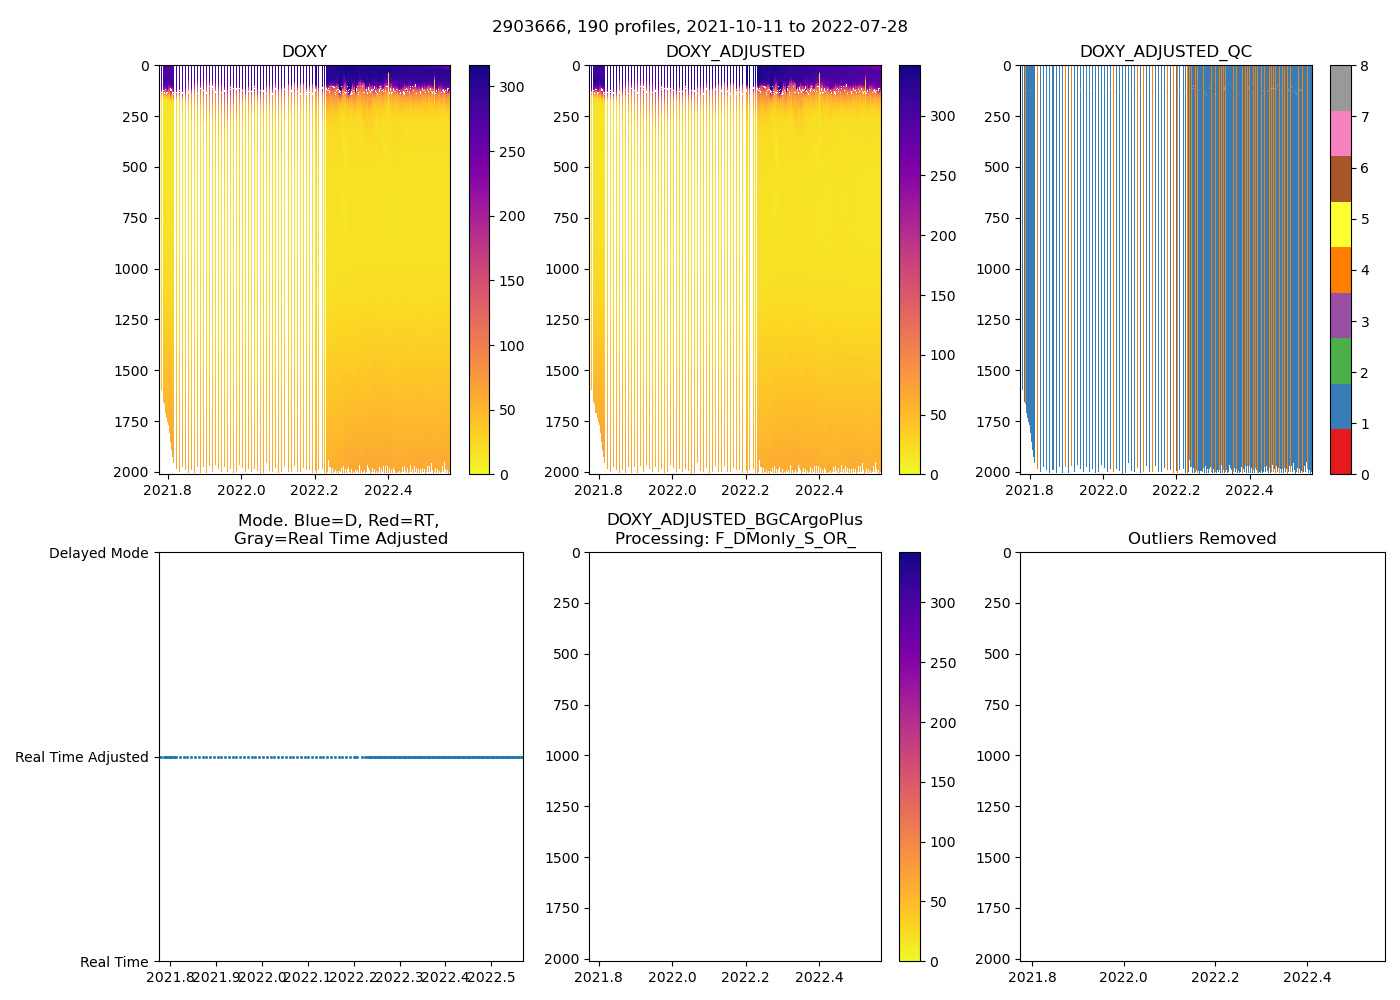Click the brown QC colorbar segment

tap(1340, 179)
